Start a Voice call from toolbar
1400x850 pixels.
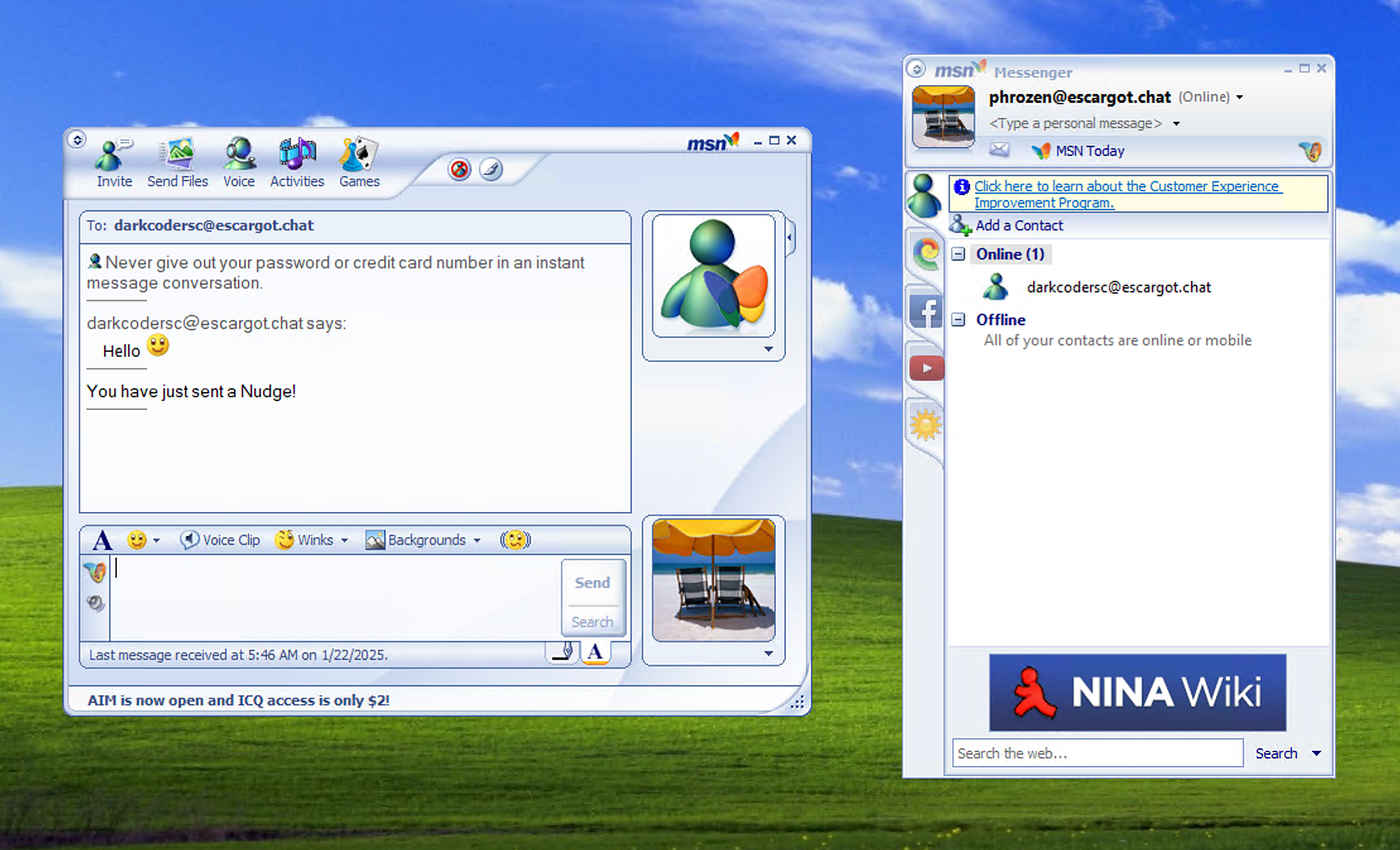coord(239,163)
